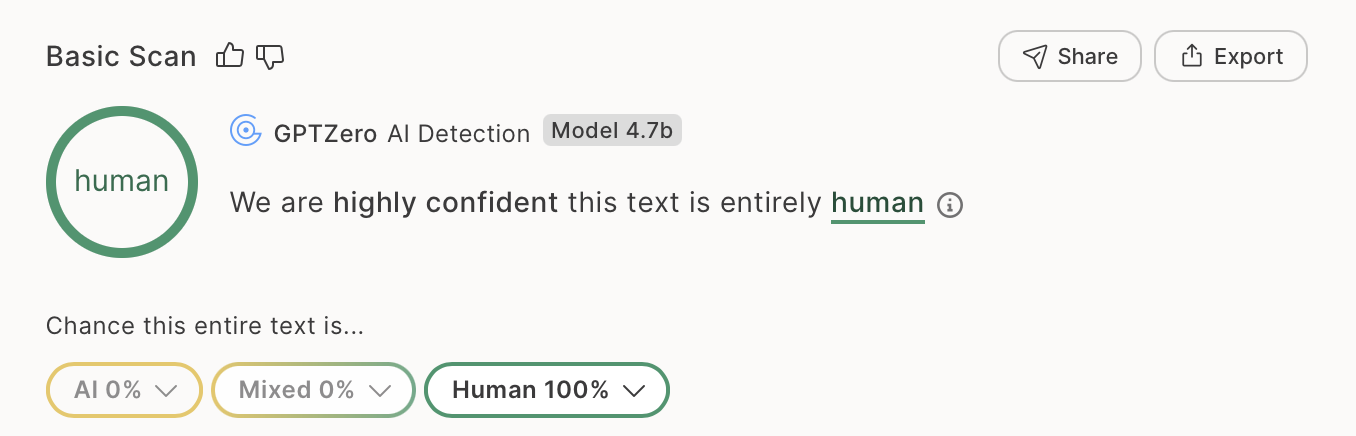Expand the Human 100% dropdown

(x=547, y=389)
